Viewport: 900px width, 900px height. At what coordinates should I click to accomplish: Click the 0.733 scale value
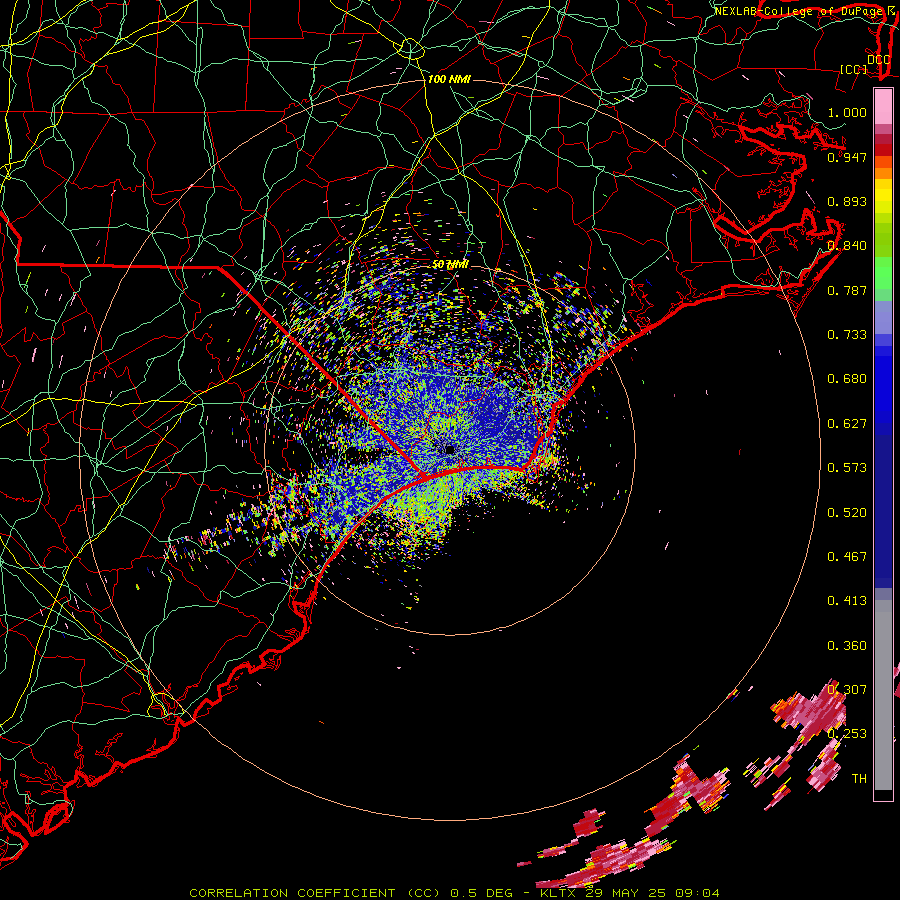847,335
